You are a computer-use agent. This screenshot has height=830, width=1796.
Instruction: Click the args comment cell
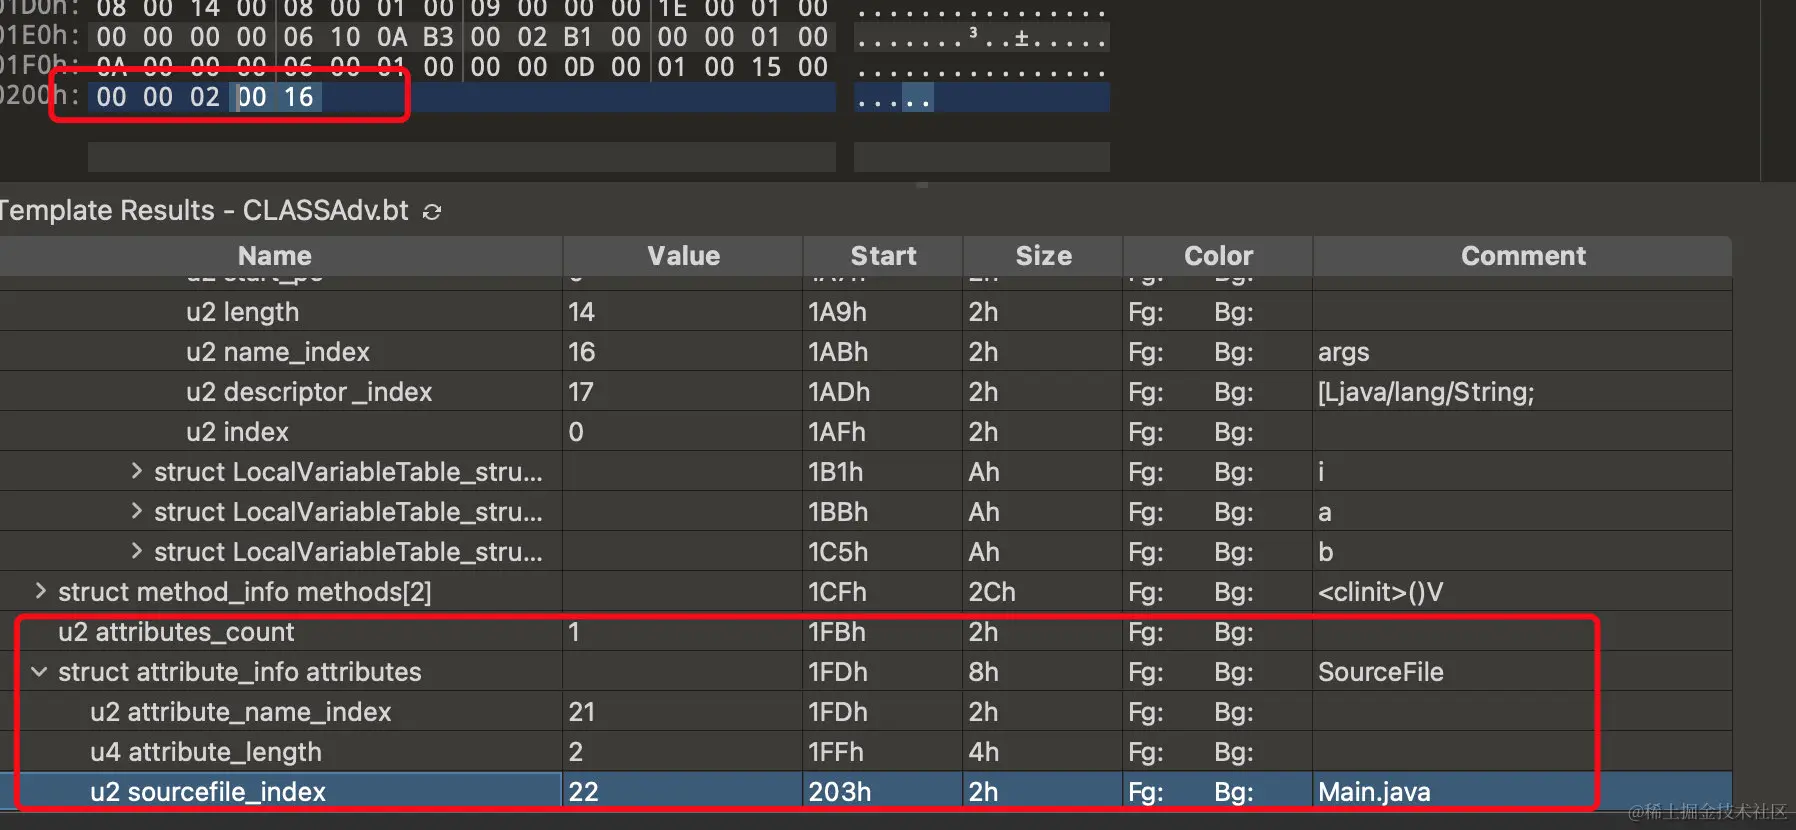[x=1343, y=353]
